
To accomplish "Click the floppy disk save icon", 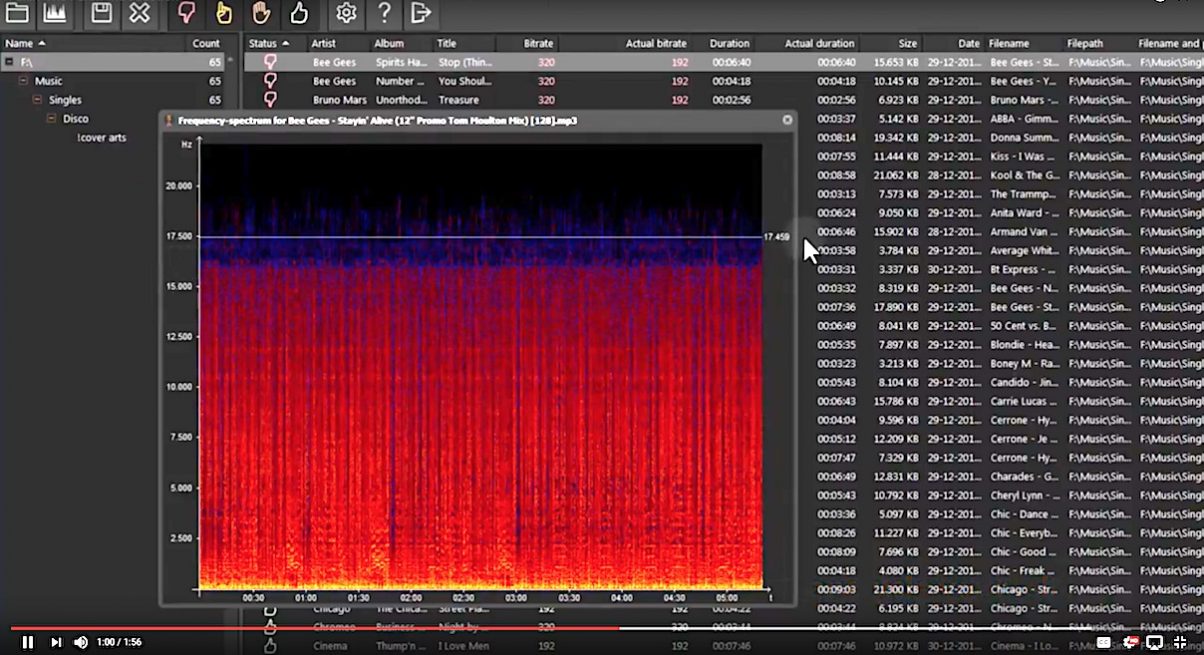I will tap(101, 13).
